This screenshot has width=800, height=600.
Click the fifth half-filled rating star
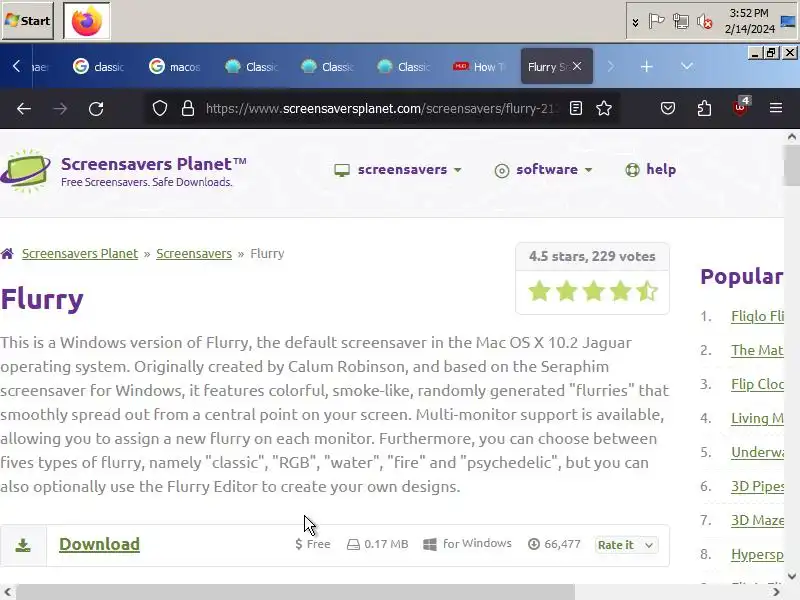pyautogui.click(x=647, y=291)
